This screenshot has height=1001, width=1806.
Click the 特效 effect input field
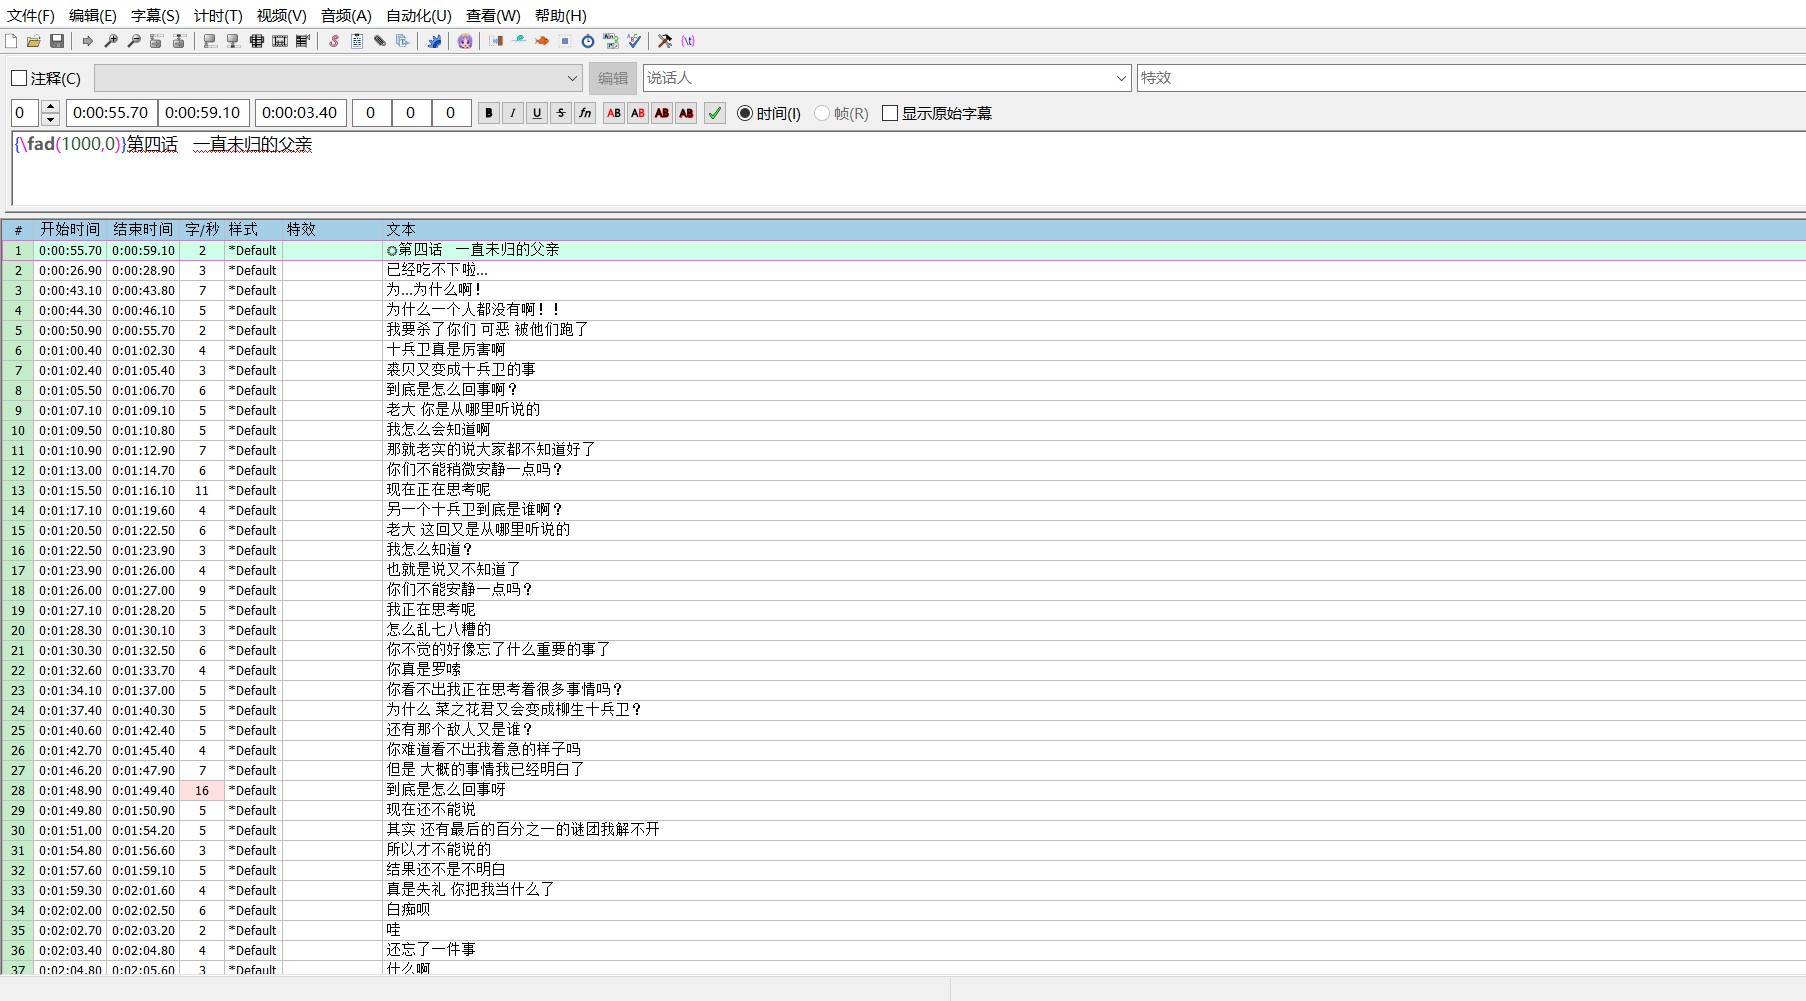click(x=1471, y=78)
